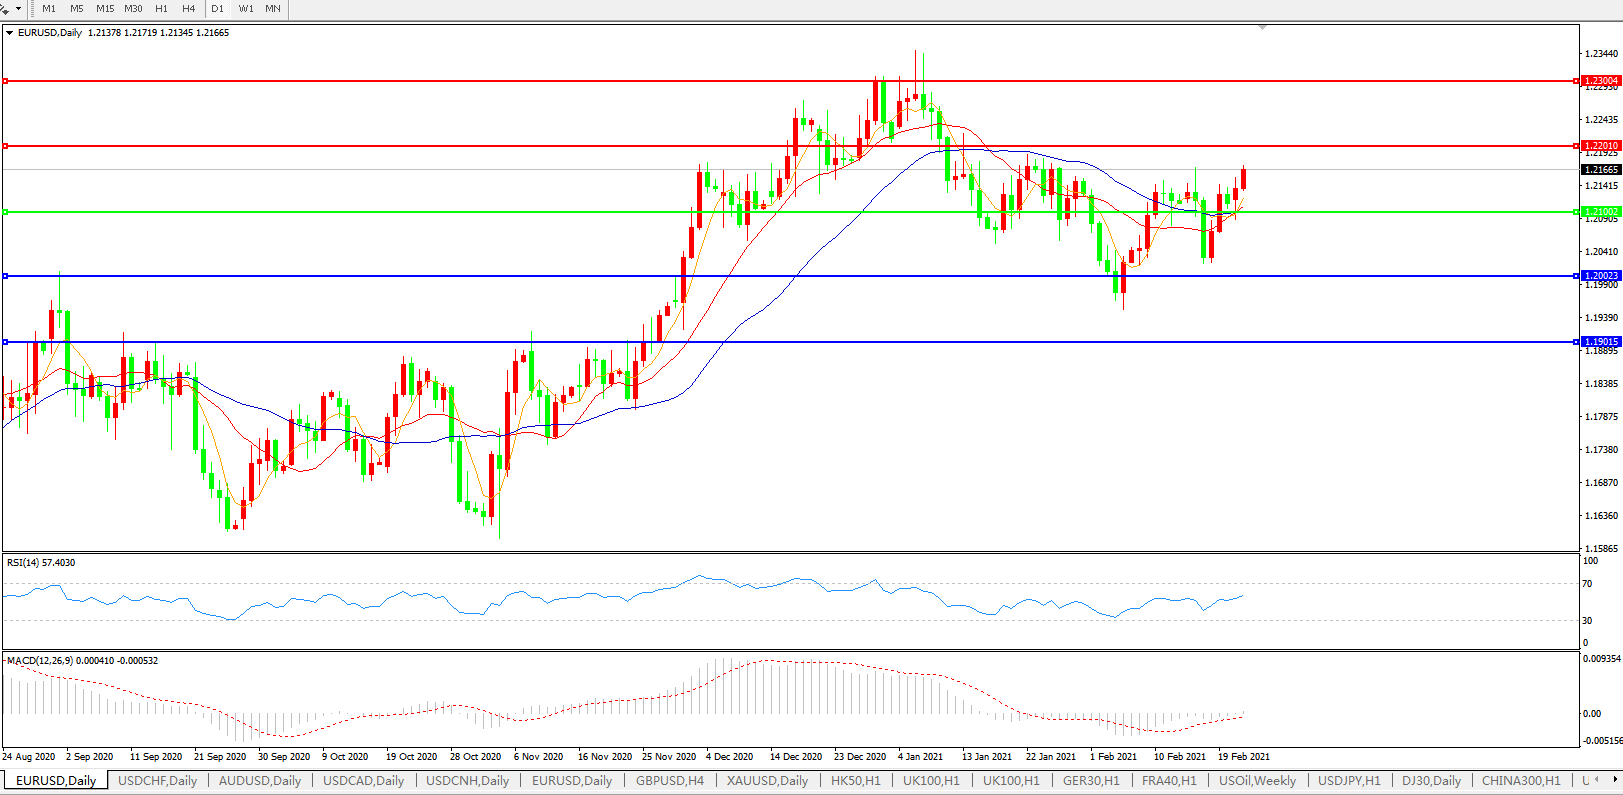
Task: Open the GBPUSD,H4 chart tab
Action: (x=669, y=781)
